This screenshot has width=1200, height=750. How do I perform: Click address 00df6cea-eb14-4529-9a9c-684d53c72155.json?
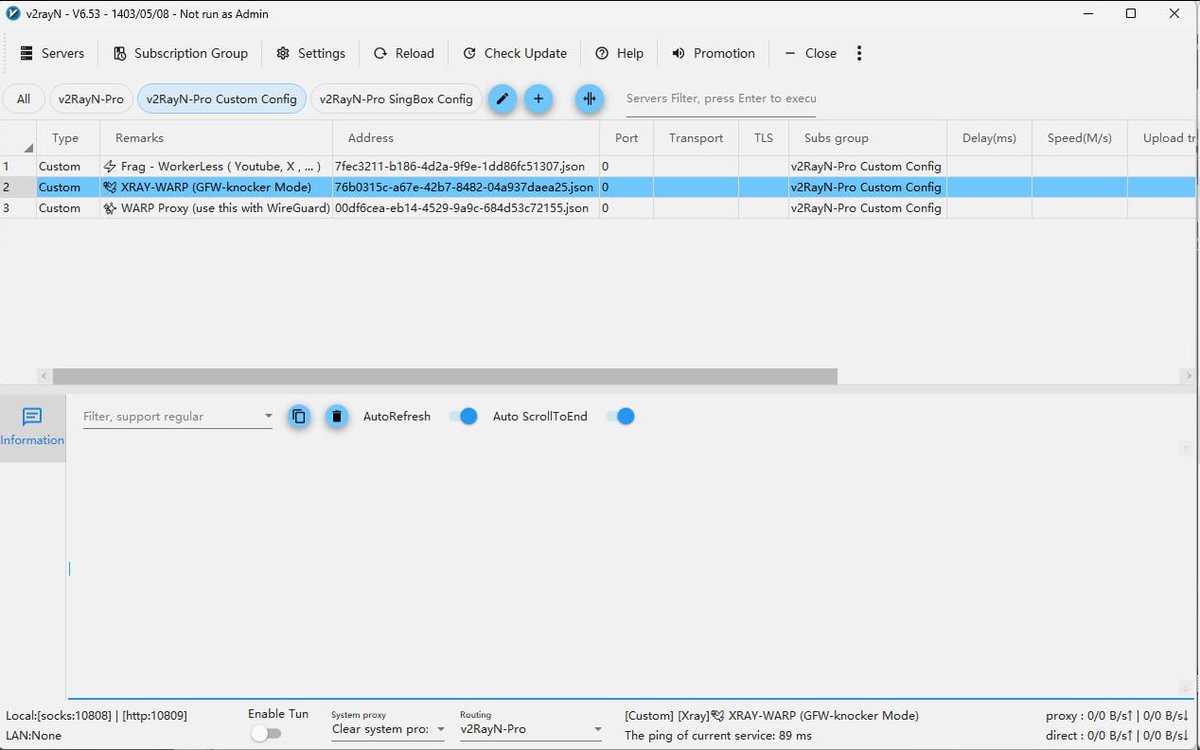click(461, 208)
